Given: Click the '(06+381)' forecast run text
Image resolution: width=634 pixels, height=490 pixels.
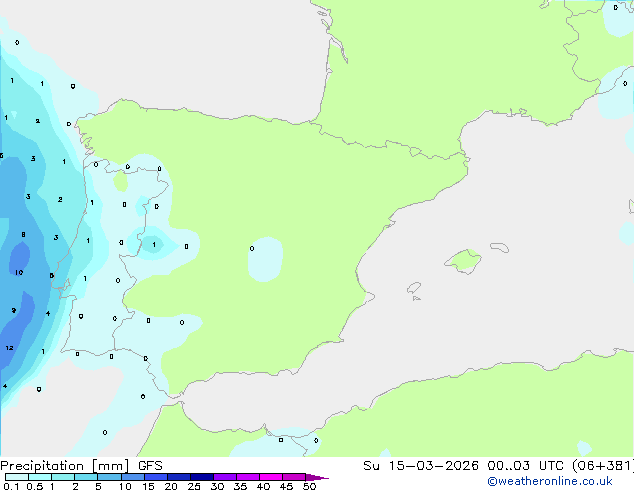Looking at the screenshot, I should pos(603,466).
